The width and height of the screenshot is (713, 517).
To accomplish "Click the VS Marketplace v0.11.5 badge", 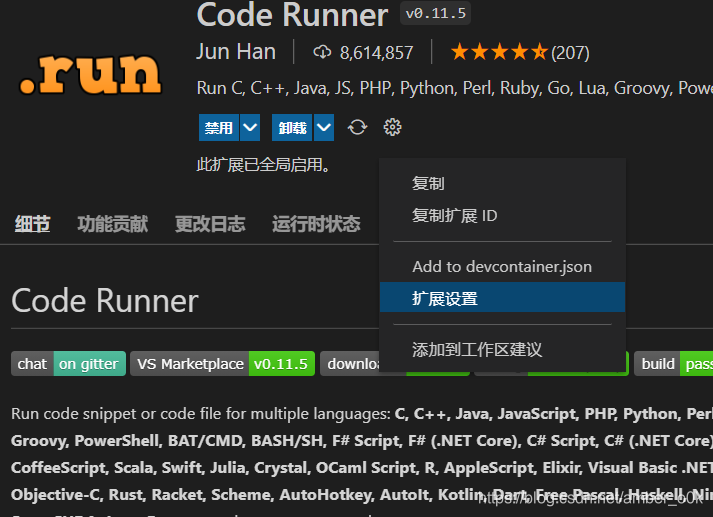I will (222, 364).
